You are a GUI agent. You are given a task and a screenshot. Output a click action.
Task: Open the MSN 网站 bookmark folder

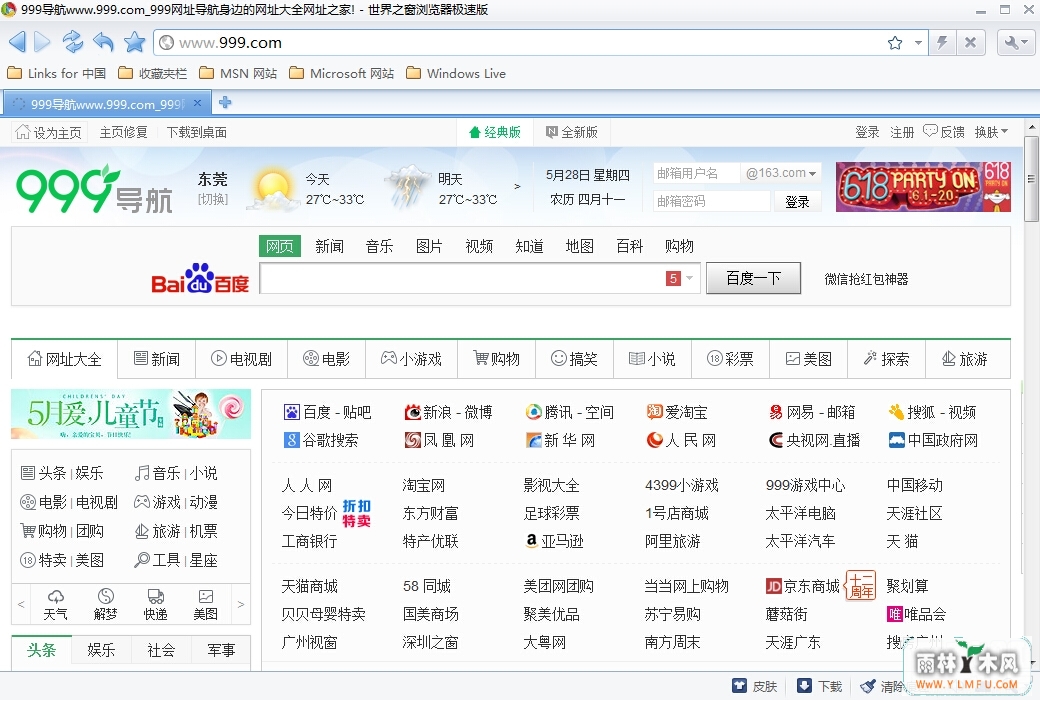(x=238, y=74)
